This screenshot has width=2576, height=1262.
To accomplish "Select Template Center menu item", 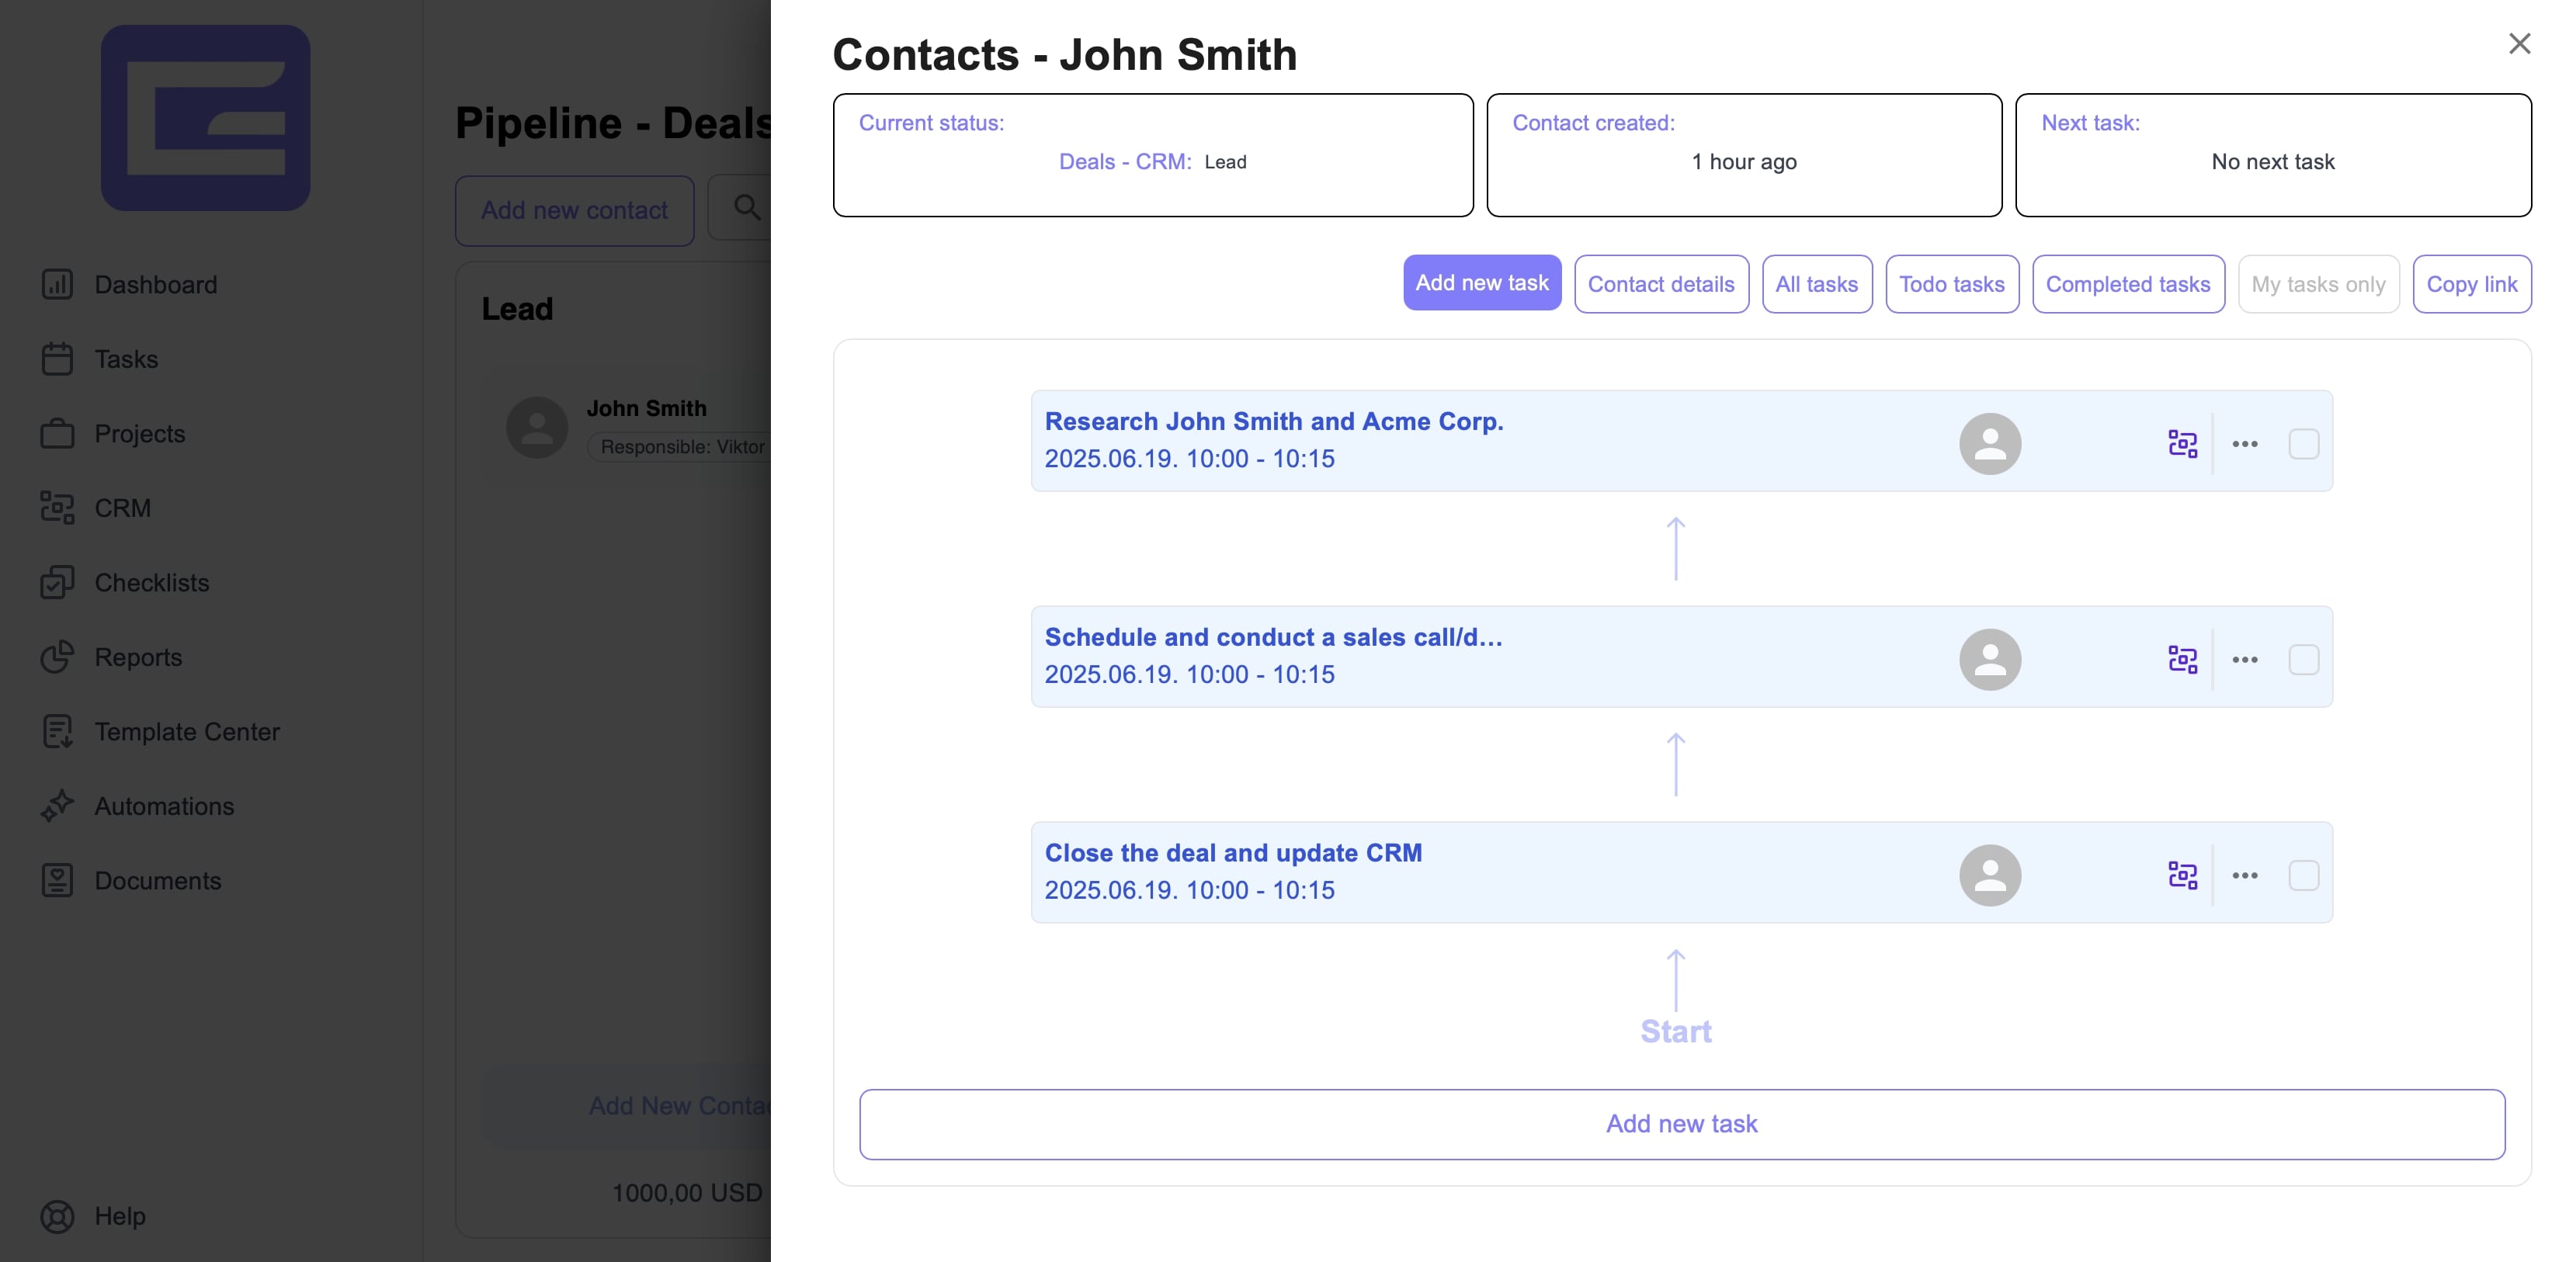I will point(187,731).
